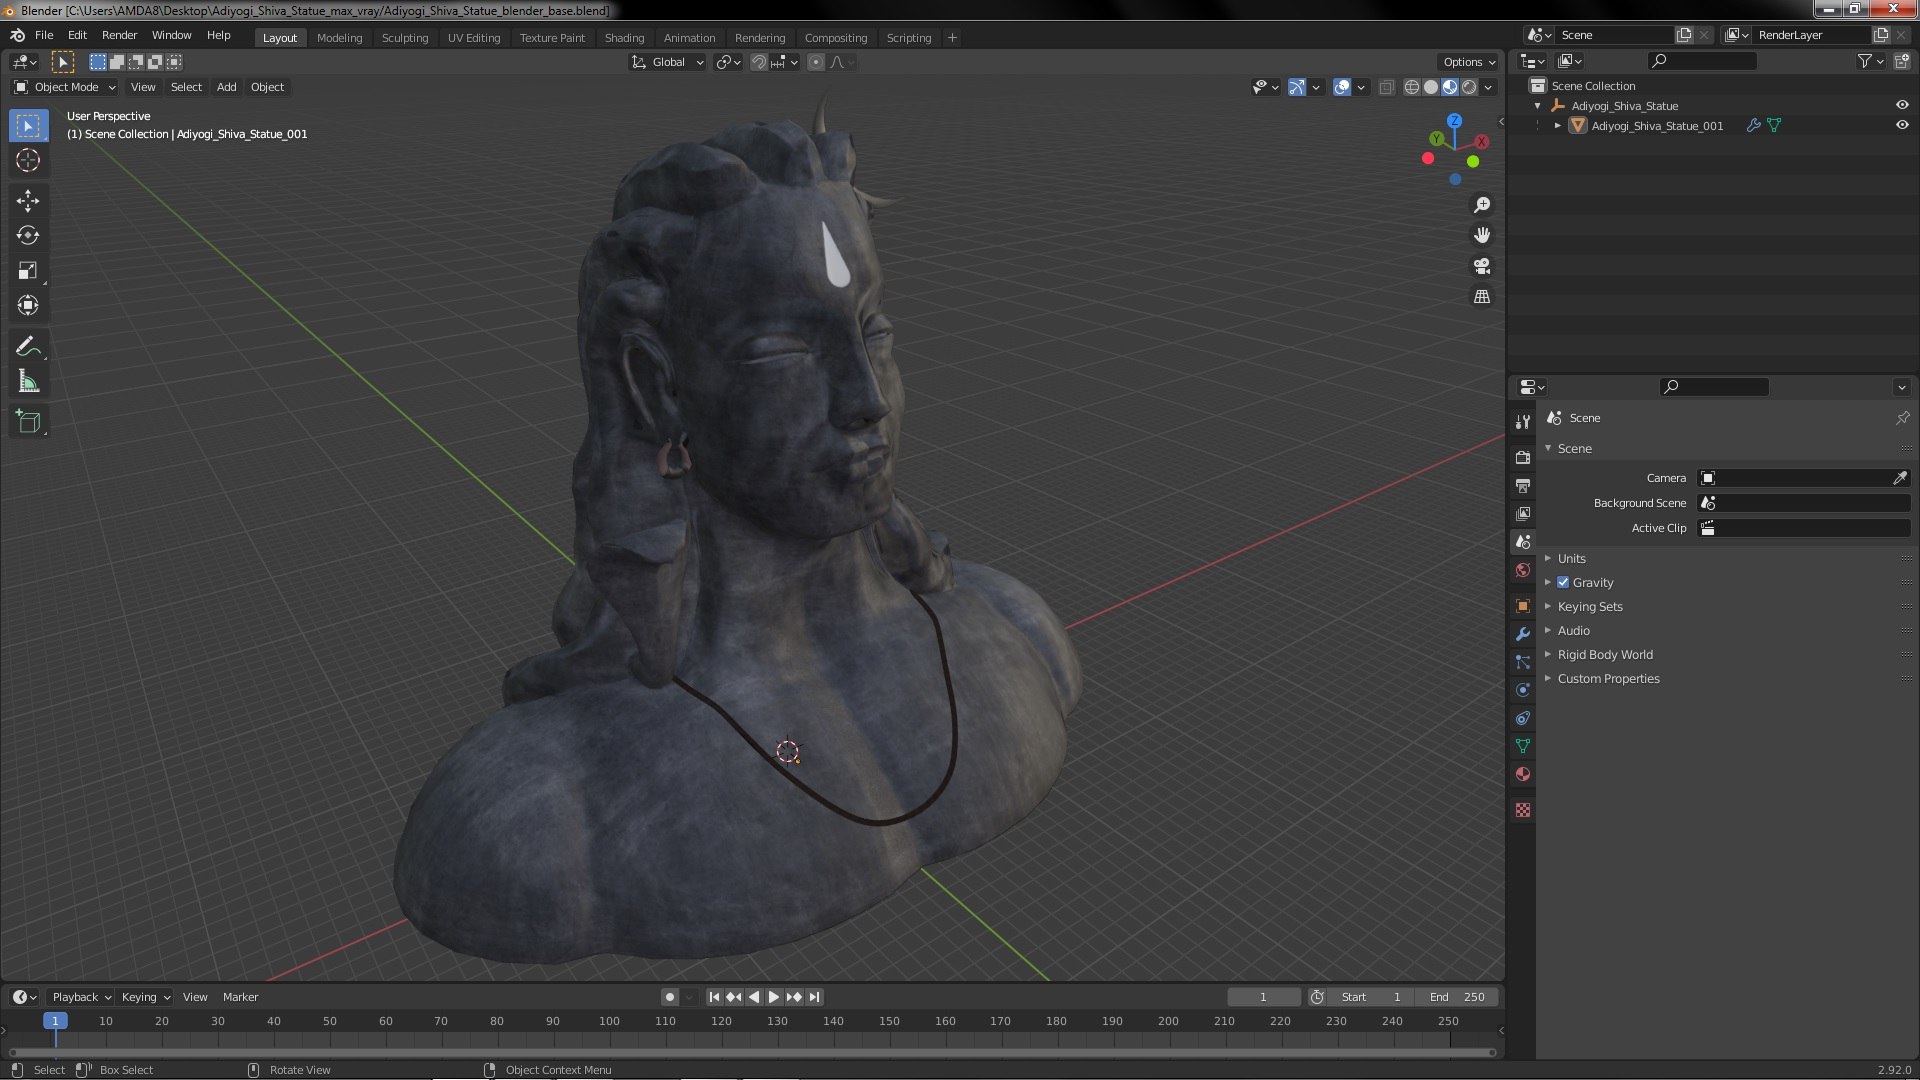
Task: Open the Render menu
Action: 119,35
